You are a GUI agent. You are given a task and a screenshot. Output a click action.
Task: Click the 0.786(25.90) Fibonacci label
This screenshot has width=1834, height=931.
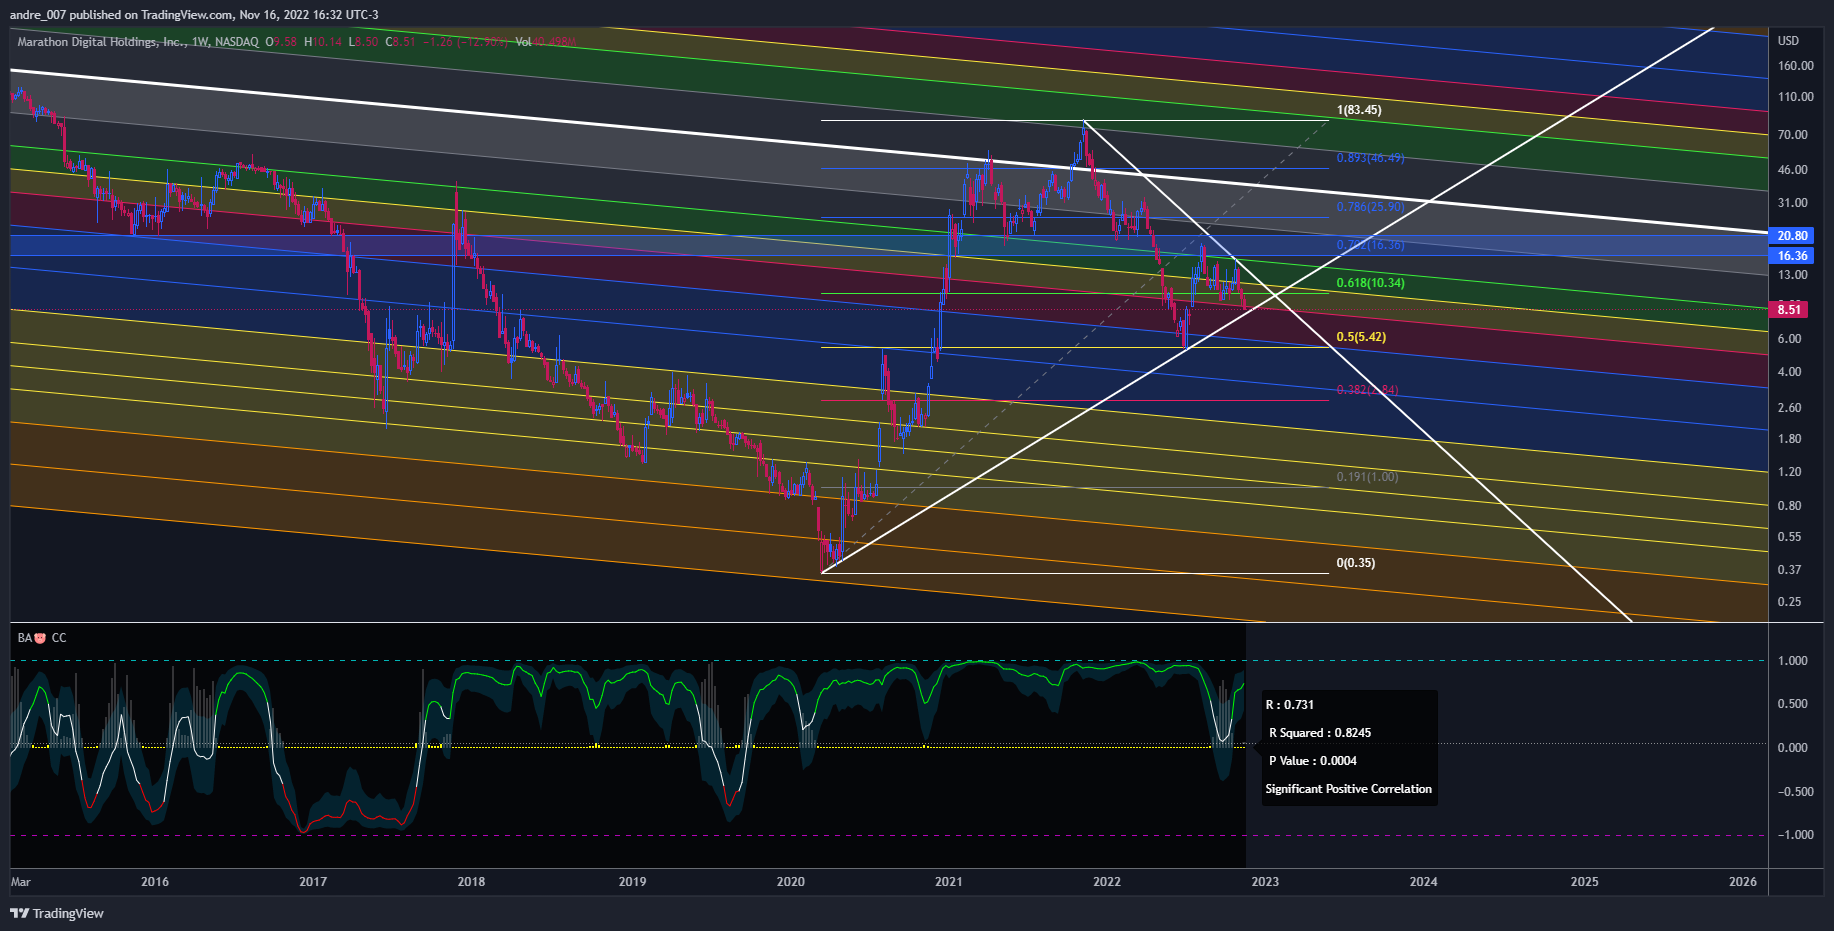1370,207
